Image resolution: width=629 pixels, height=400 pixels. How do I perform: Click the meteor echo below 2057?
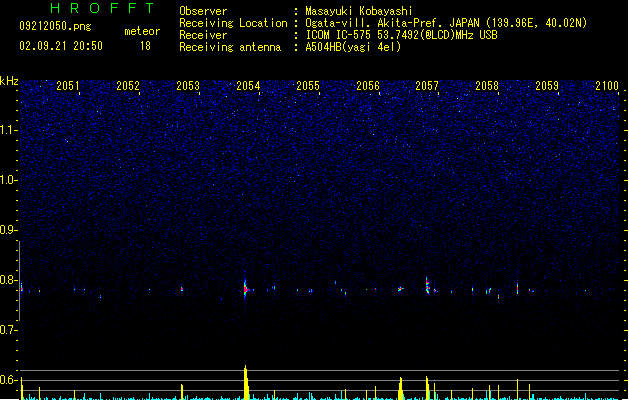(428, 286)
